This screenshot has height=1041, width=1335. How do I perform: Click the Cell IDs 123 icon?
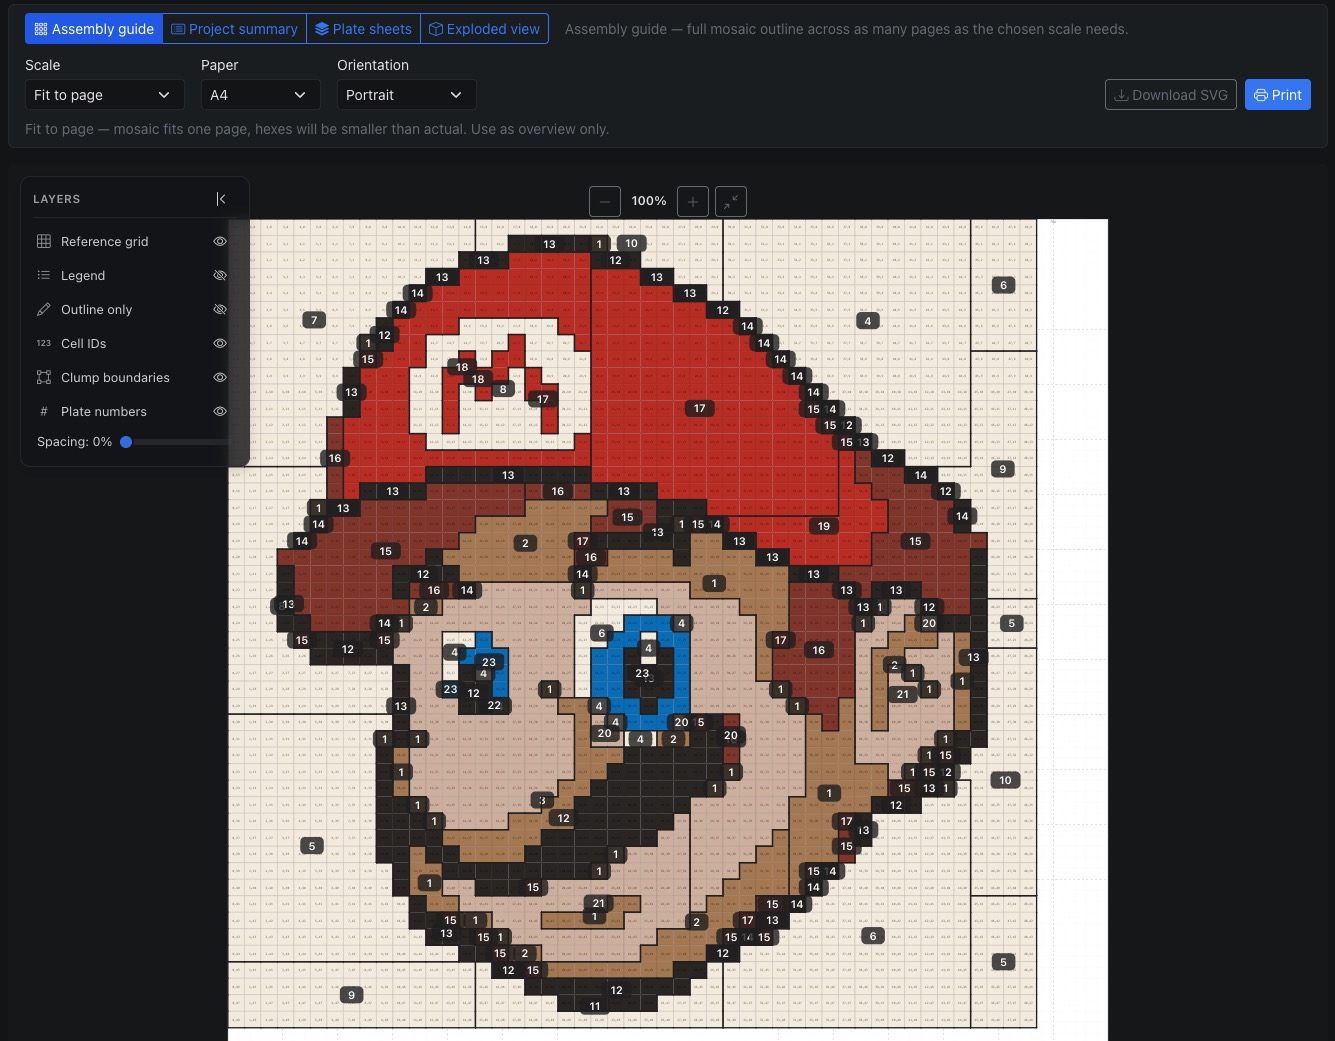coord(44,343)
